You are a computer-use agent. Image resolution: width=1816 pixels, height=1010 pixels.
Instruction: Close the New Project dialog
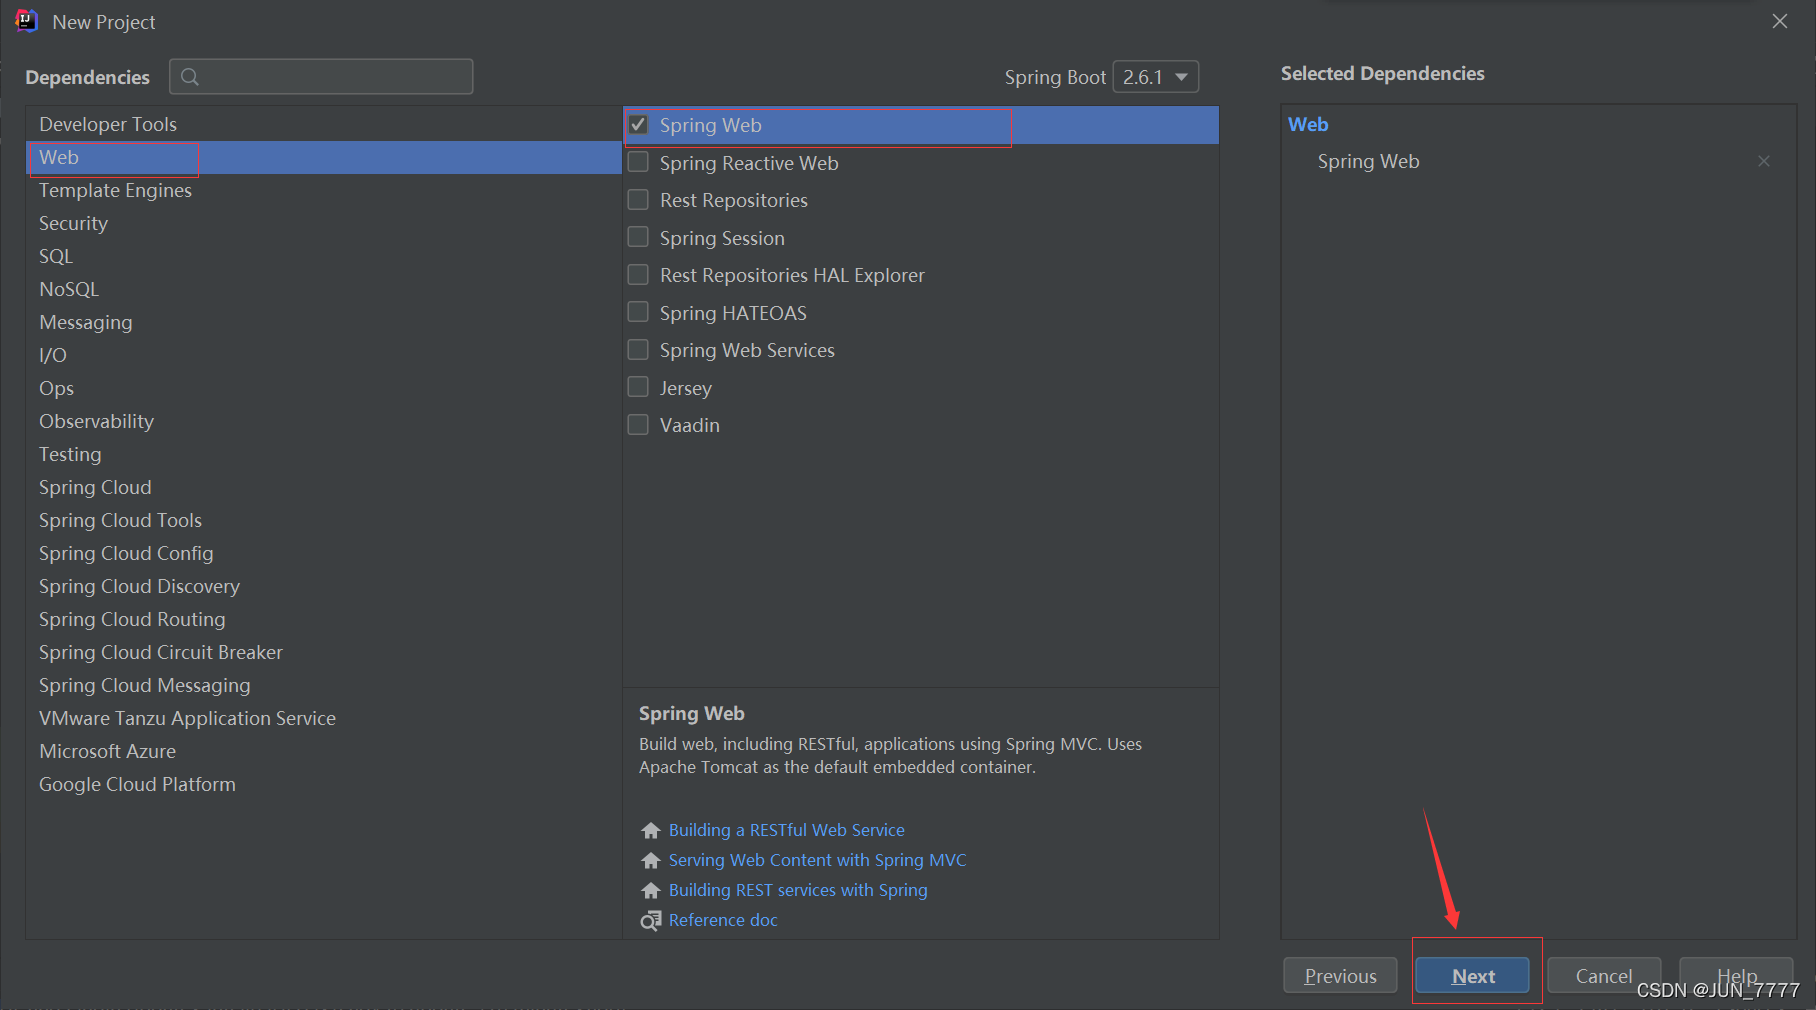coord(1780,21)
